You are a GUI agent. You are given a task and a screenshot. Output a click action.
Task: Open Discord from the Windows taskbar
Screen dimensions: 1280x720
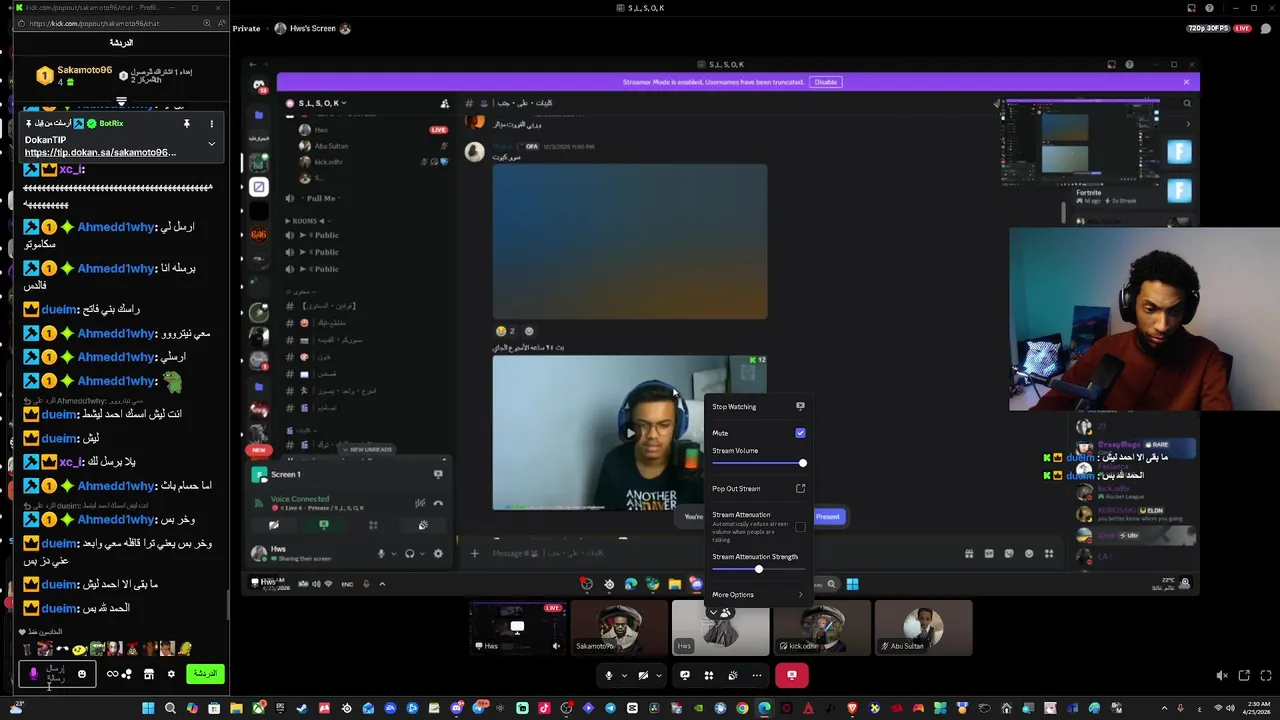(x=456, y=708)
